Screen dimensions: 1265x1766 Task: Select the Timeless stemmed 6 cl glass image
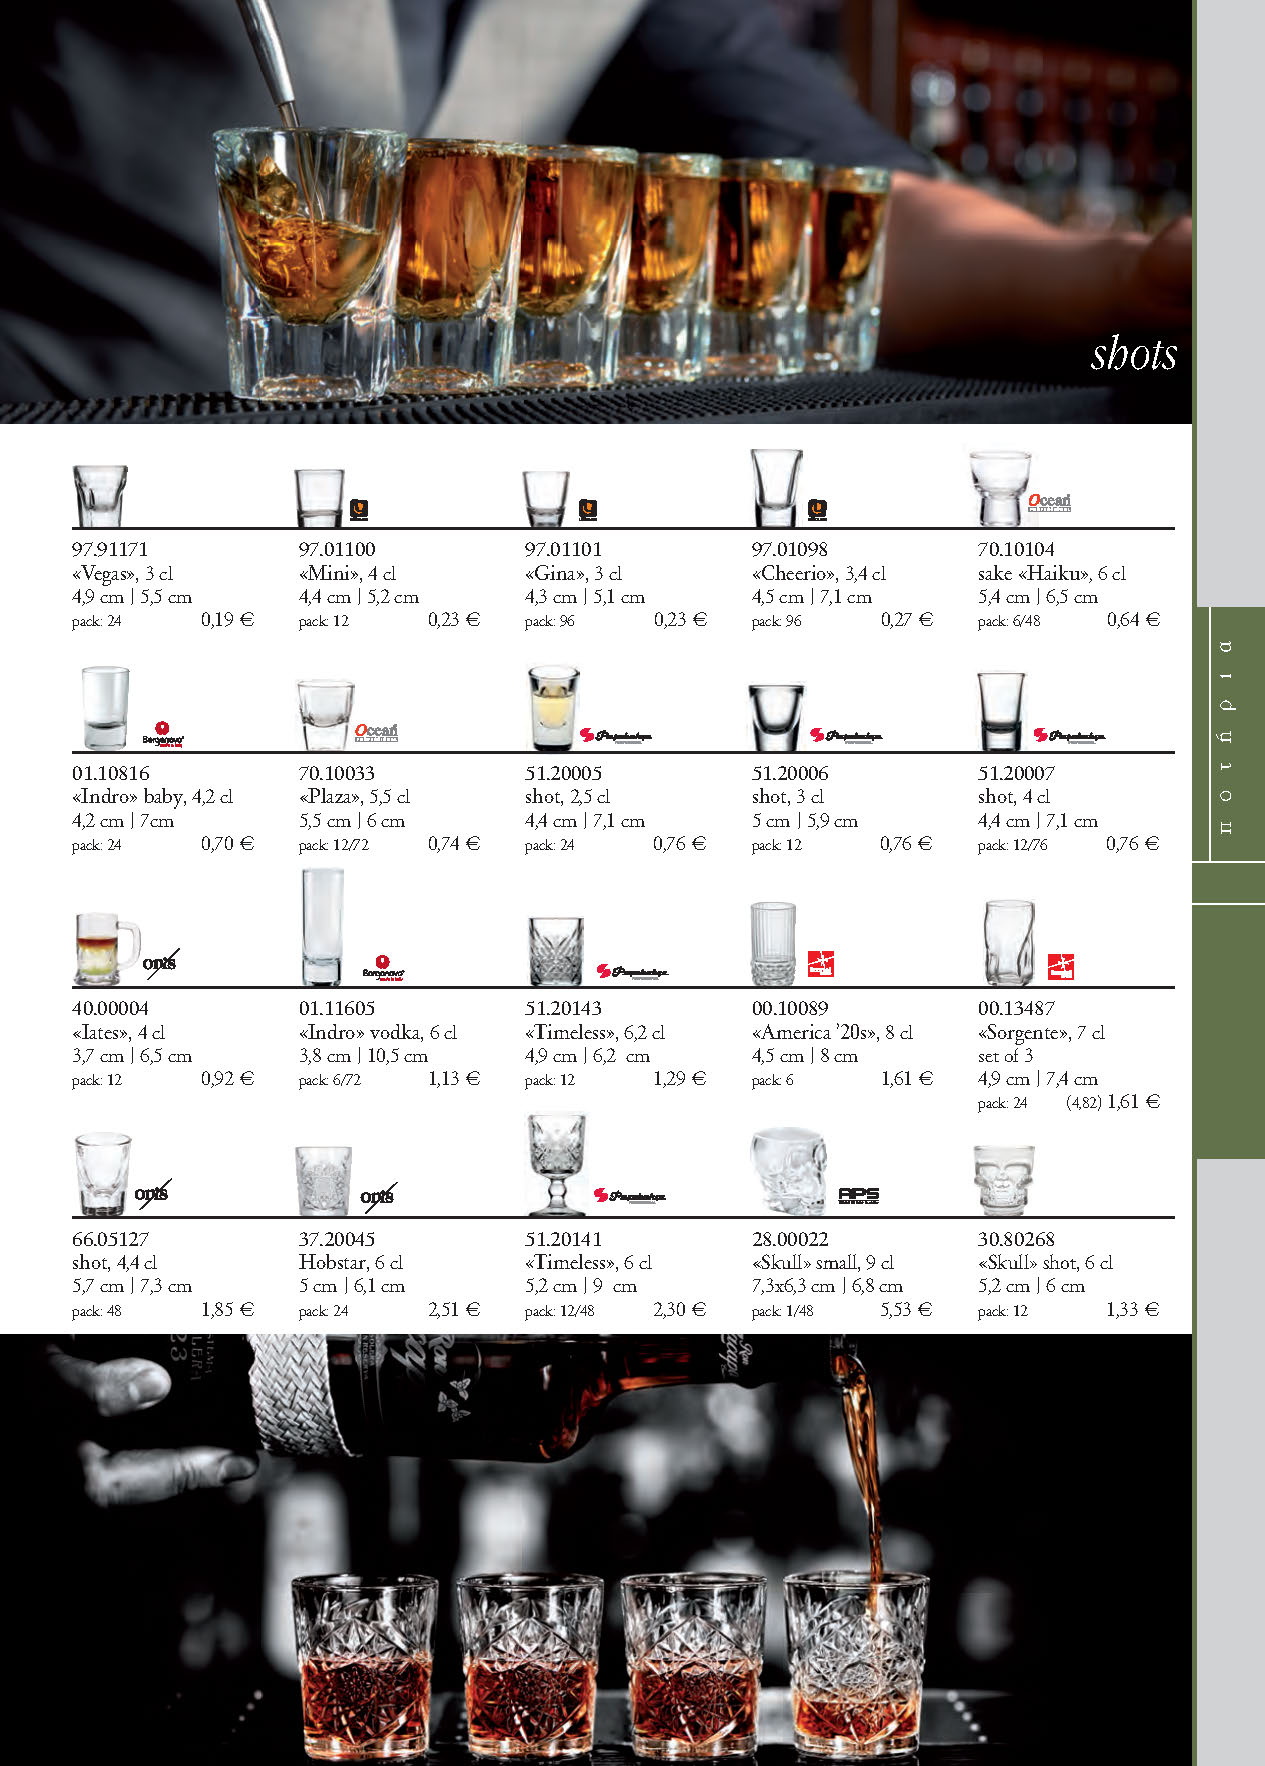coord(555,1163)
